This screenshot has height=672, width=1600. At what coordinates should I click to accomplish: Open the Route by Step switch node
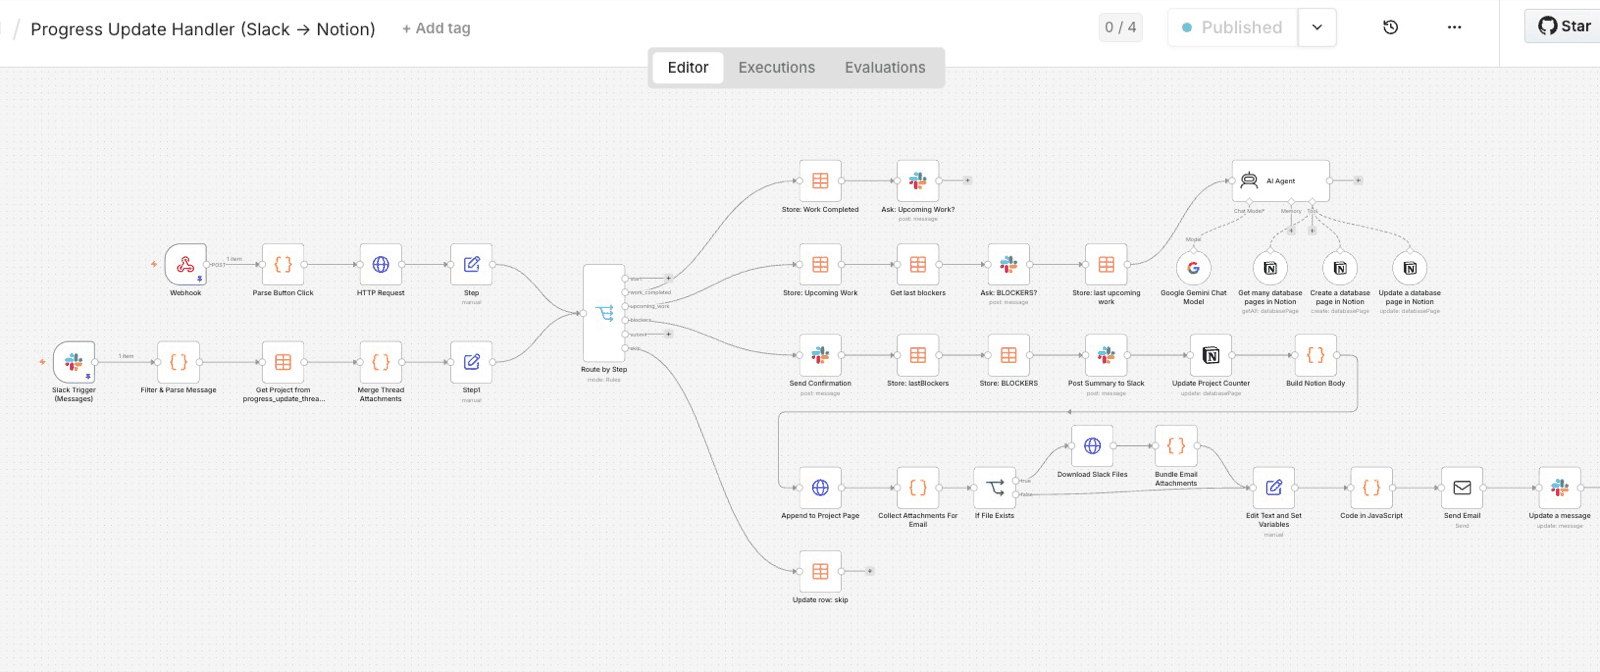(x=604, y=313)
